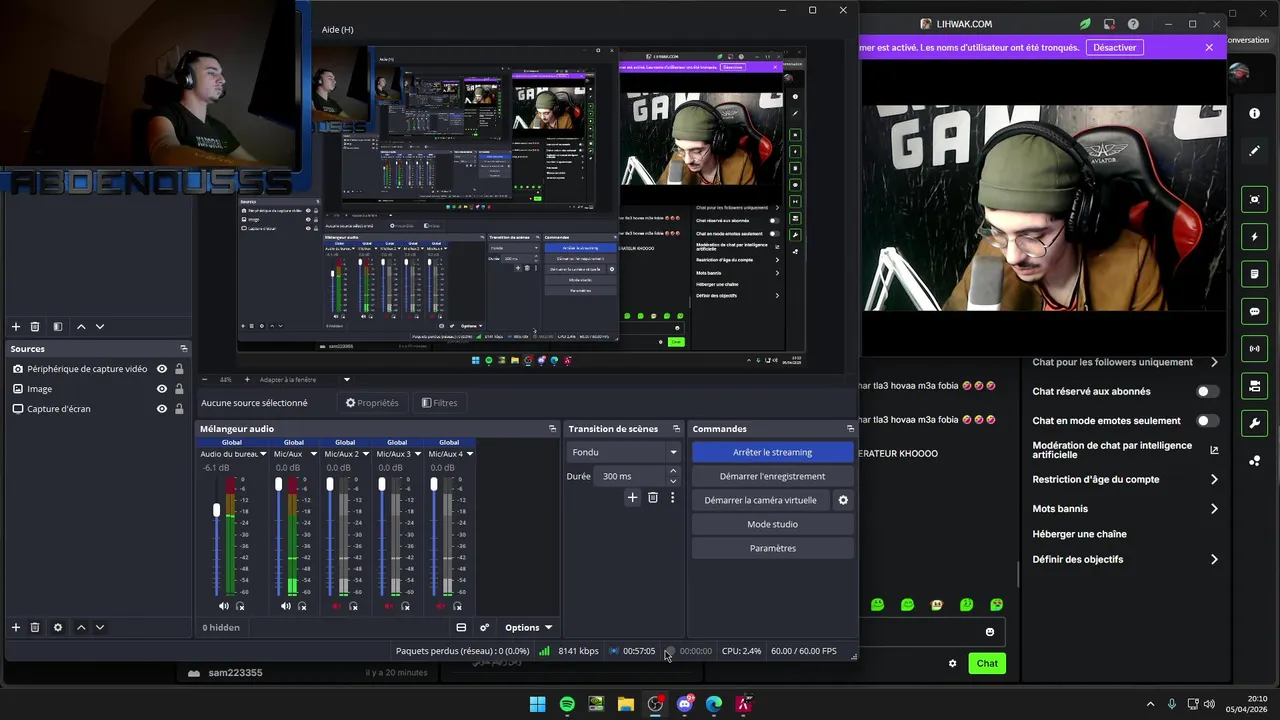The image size is (1280, 720).
Task: Open transition properties three-dot menu
Action: [x=672, y=497]
